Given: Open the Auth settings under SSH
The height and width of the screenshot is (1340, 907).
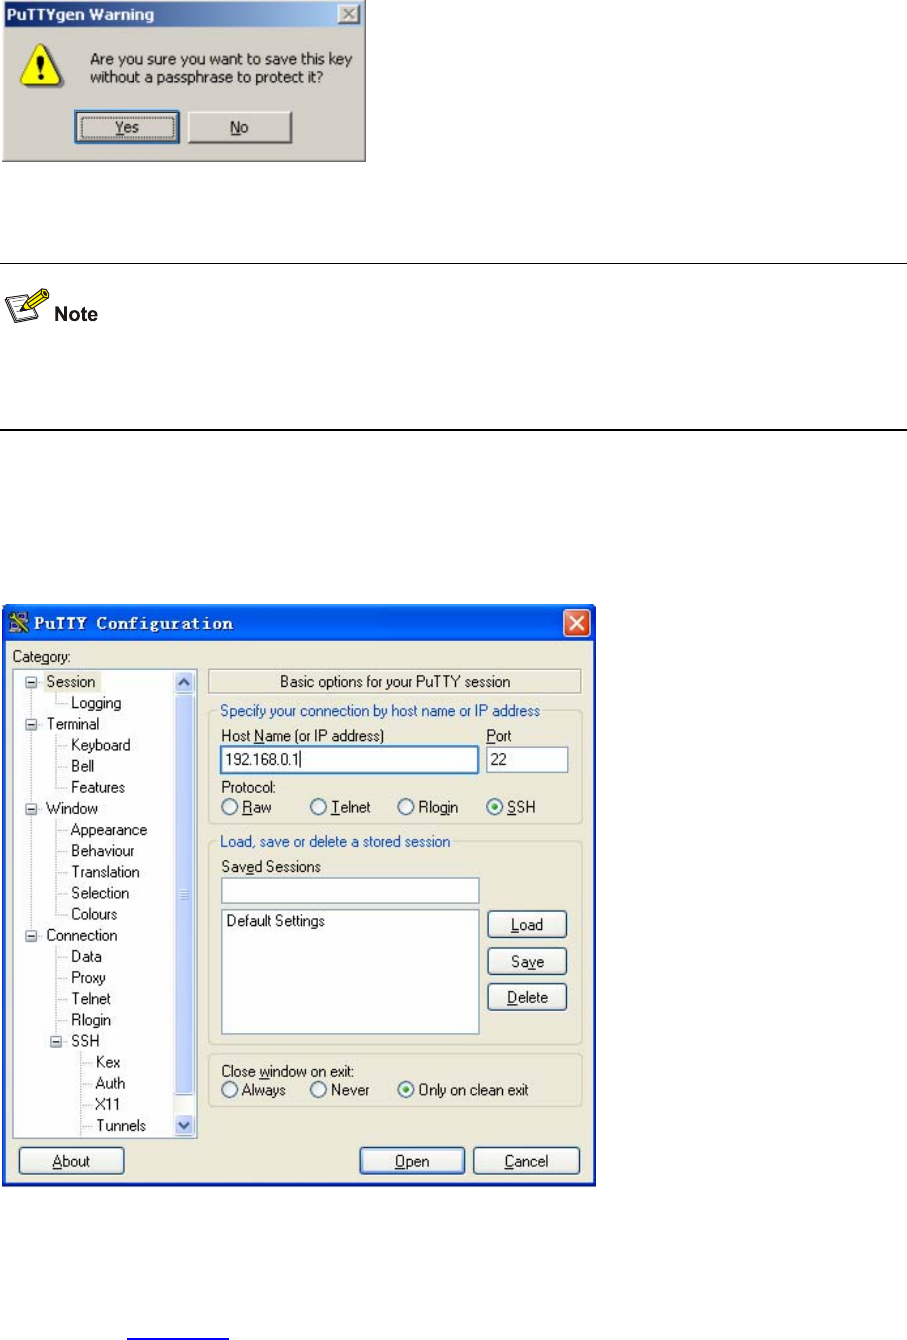Looking at the screenshot, I should click(x=110, y=1083).
